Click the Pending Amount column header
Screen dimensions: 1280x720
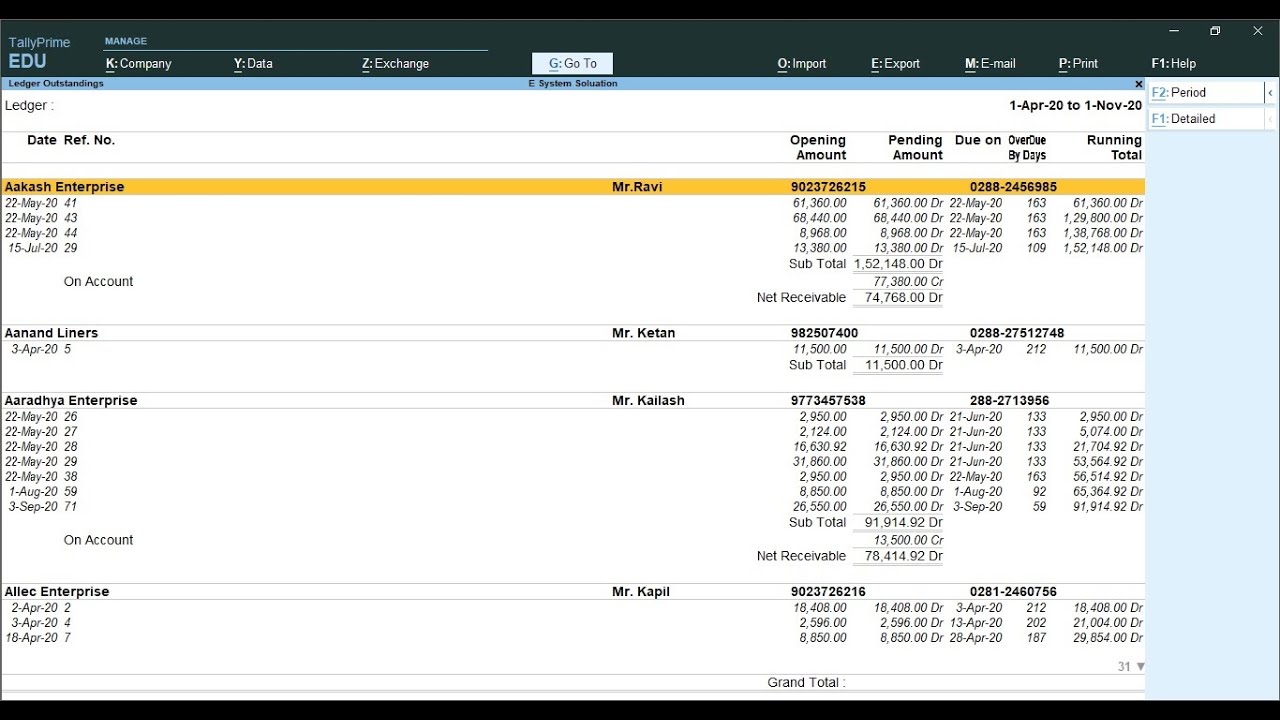pos(915,148)
